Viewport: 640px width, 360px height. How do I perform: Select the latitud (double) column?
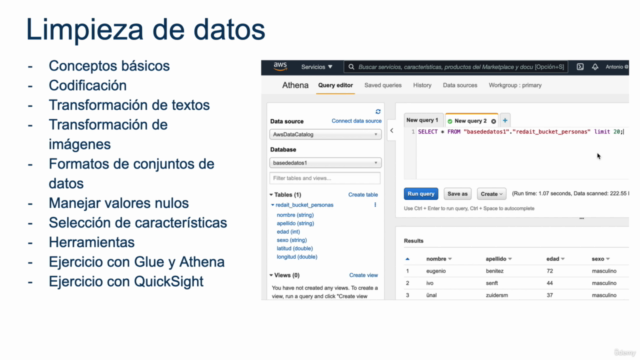tap(295, 249)
